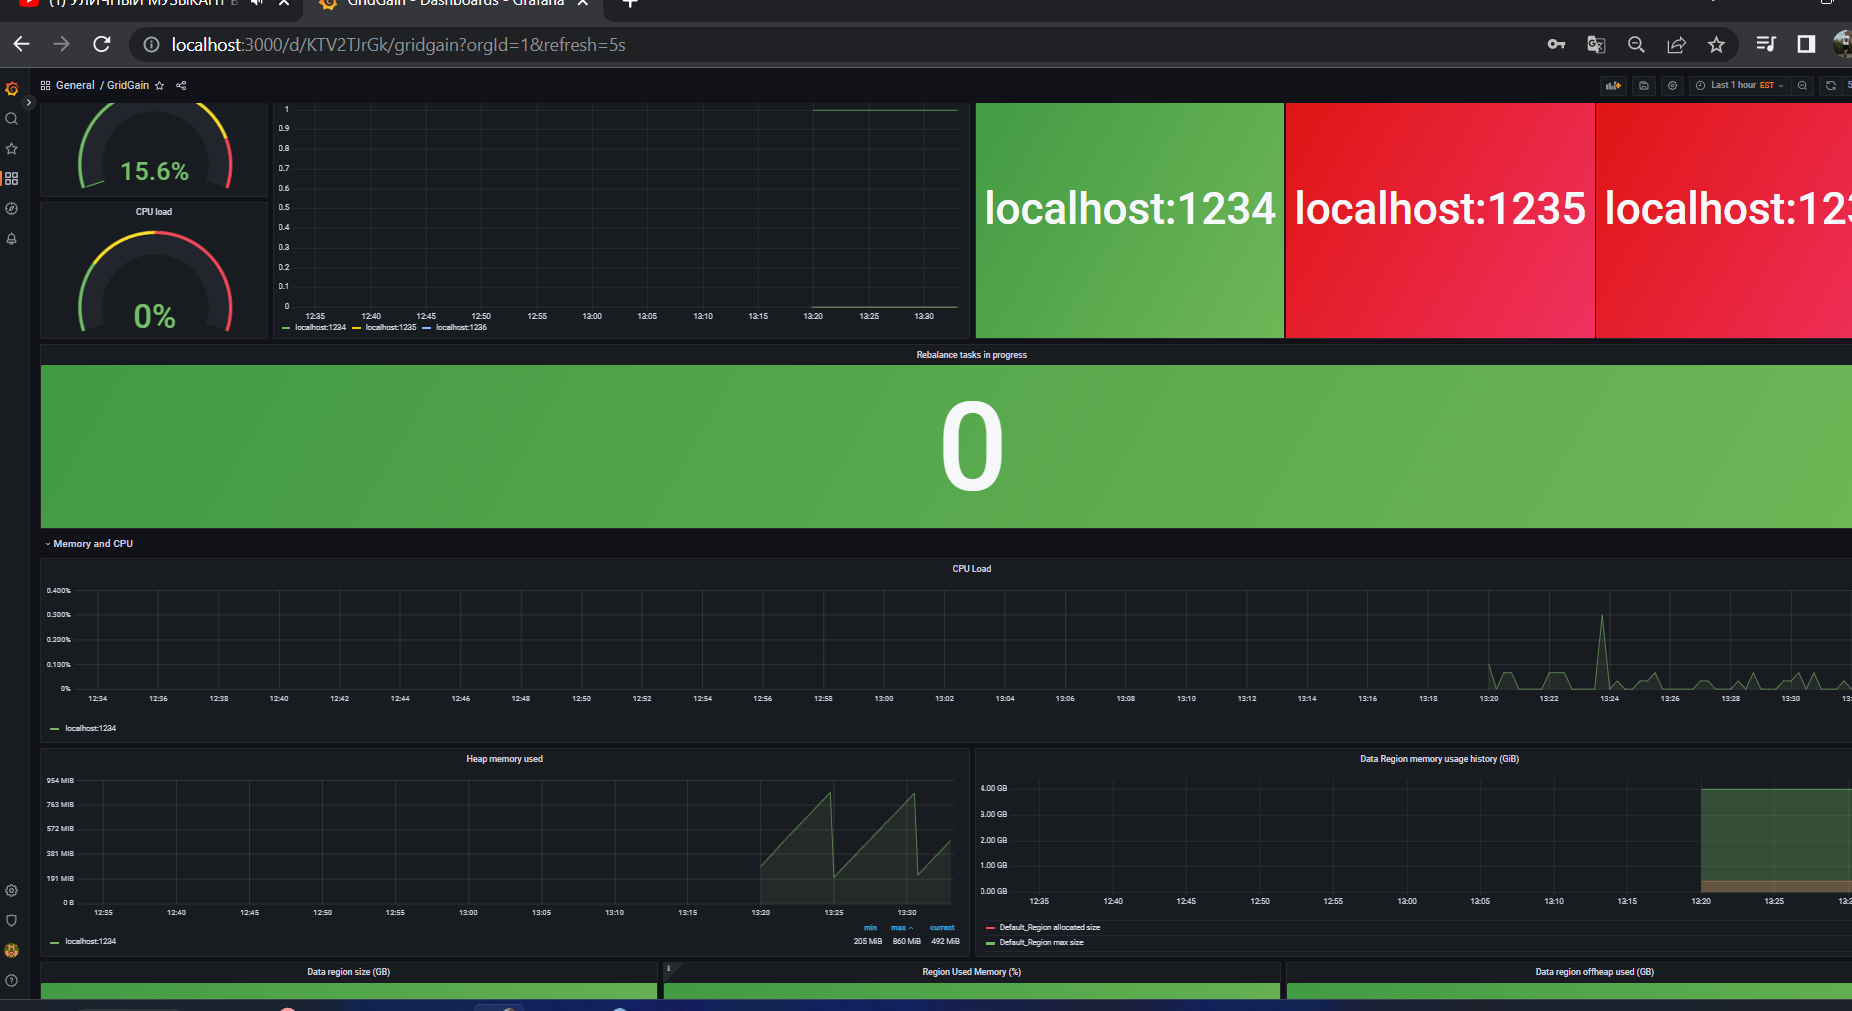
Task: Share this page from the address bar
Action: click(1676, 44)
